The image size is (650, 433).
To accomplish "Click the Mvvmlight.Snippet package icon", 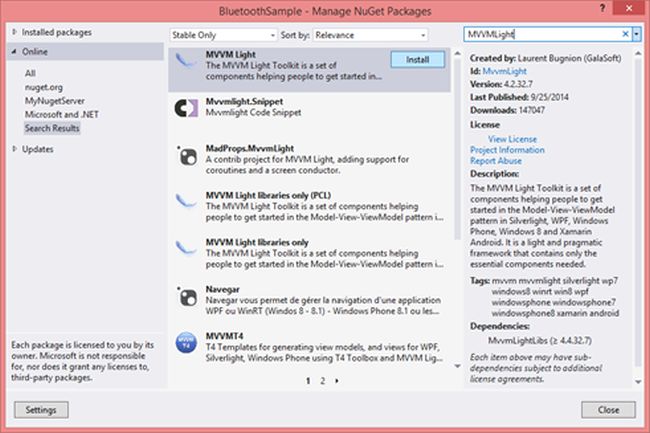I will pos(186,108).
